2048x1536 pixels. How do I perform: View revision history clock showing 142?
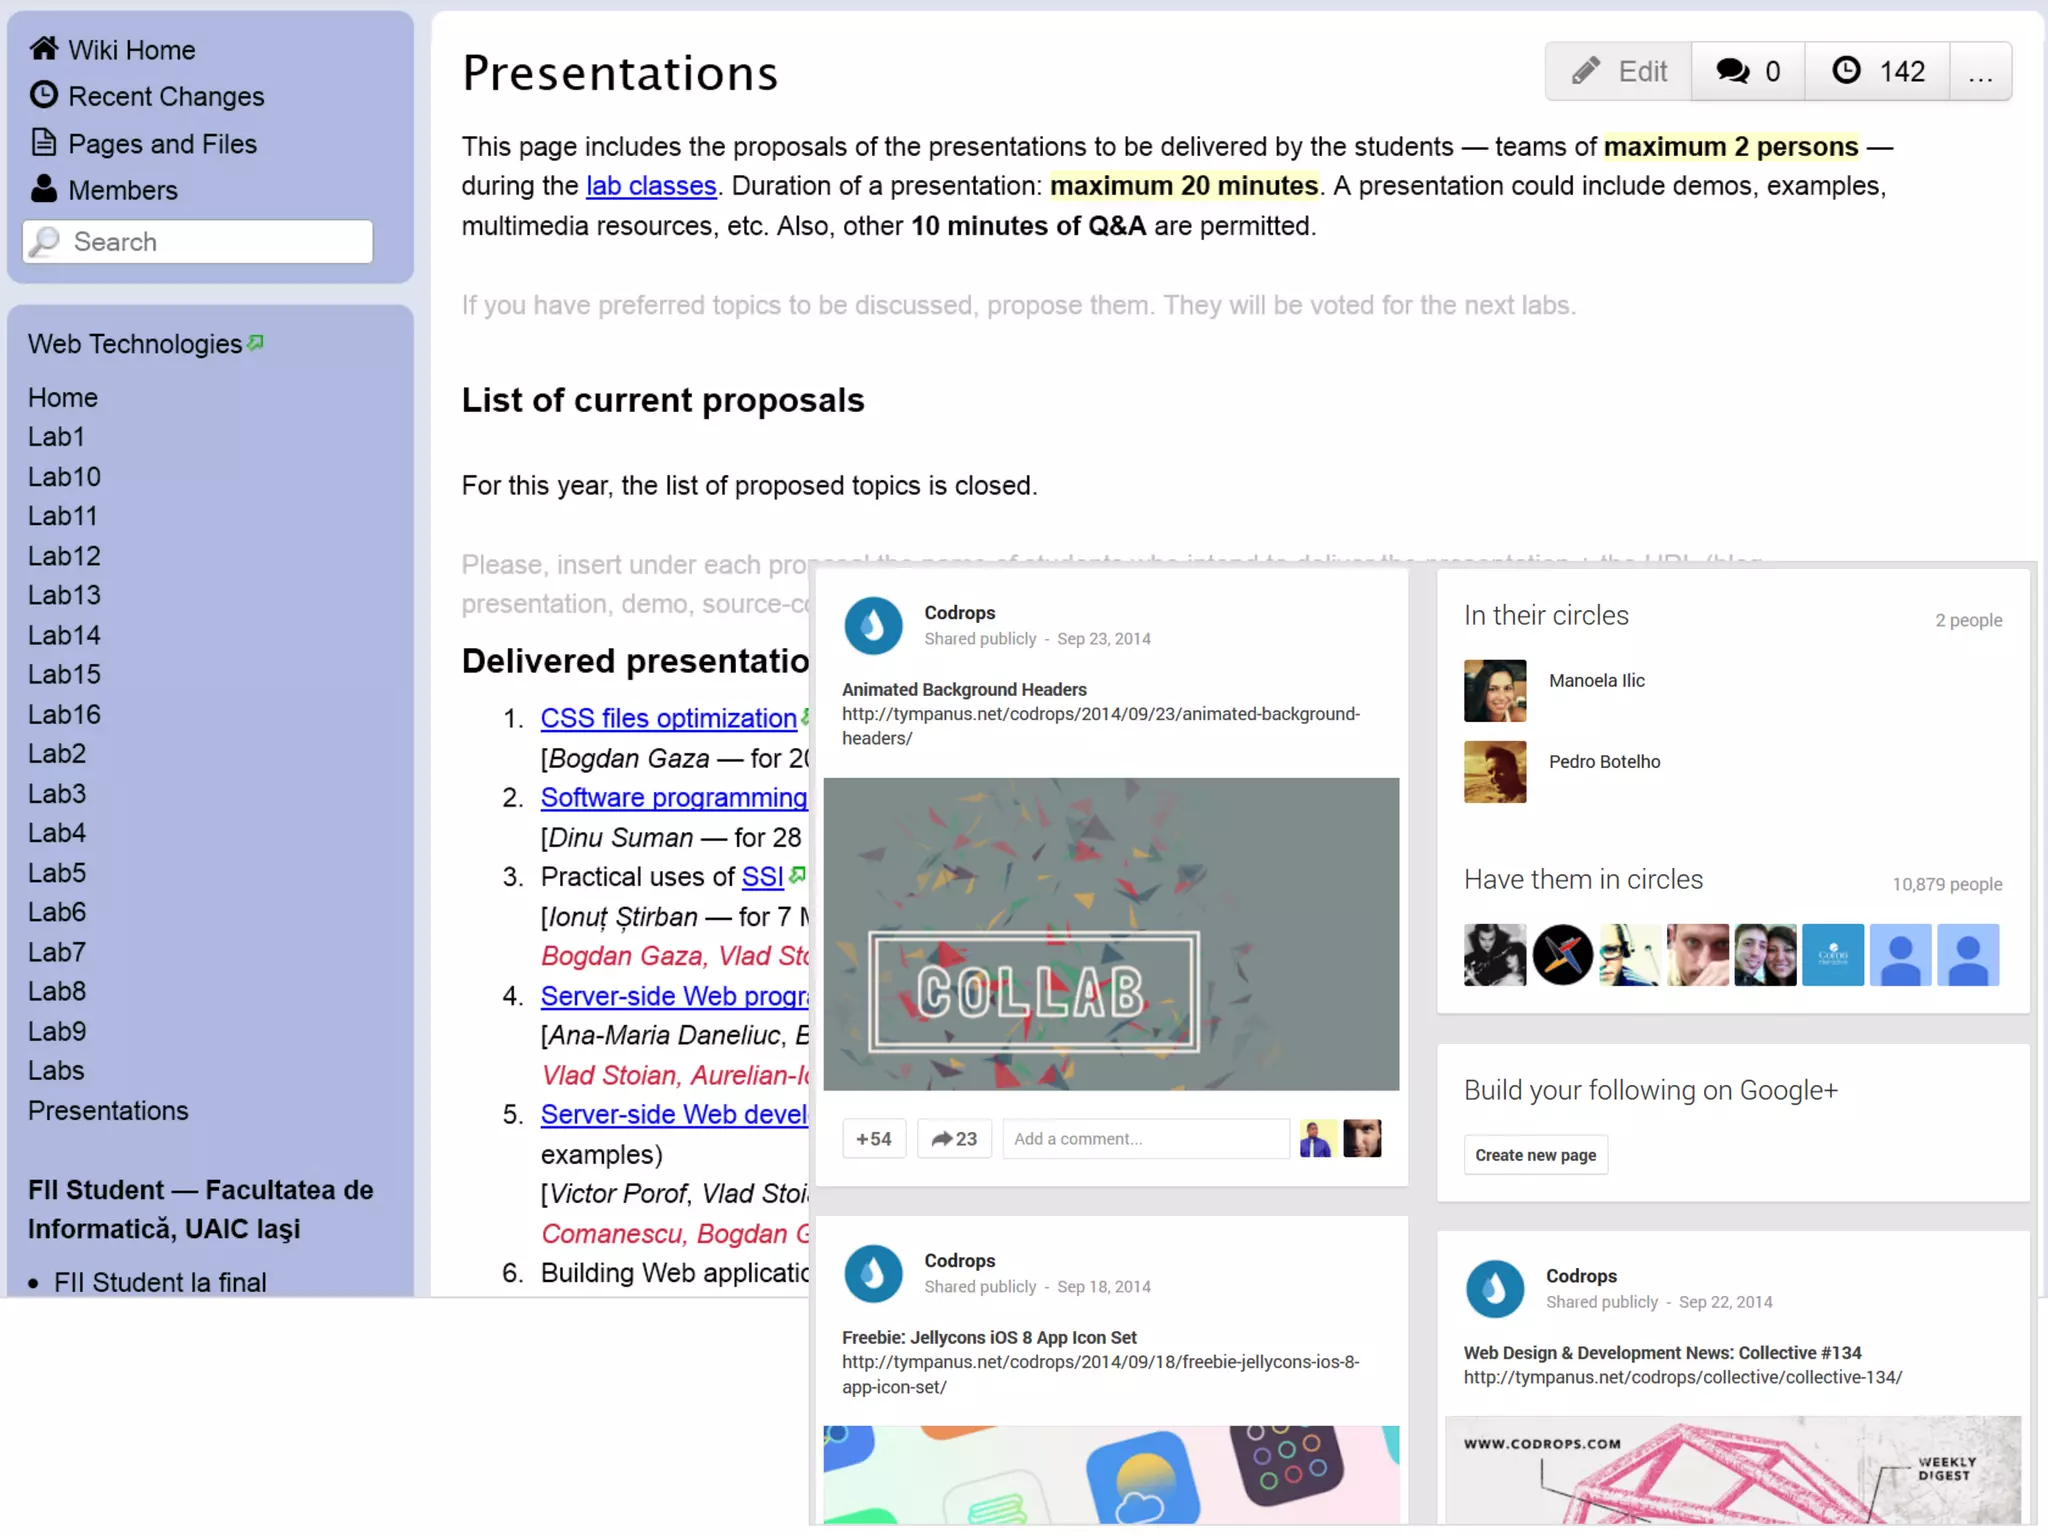[1877, 71]
